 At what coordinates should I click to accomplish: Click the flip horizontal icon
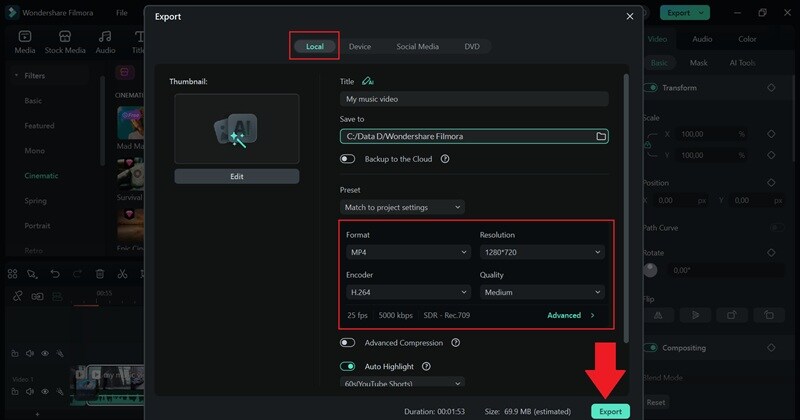point(658,315)
